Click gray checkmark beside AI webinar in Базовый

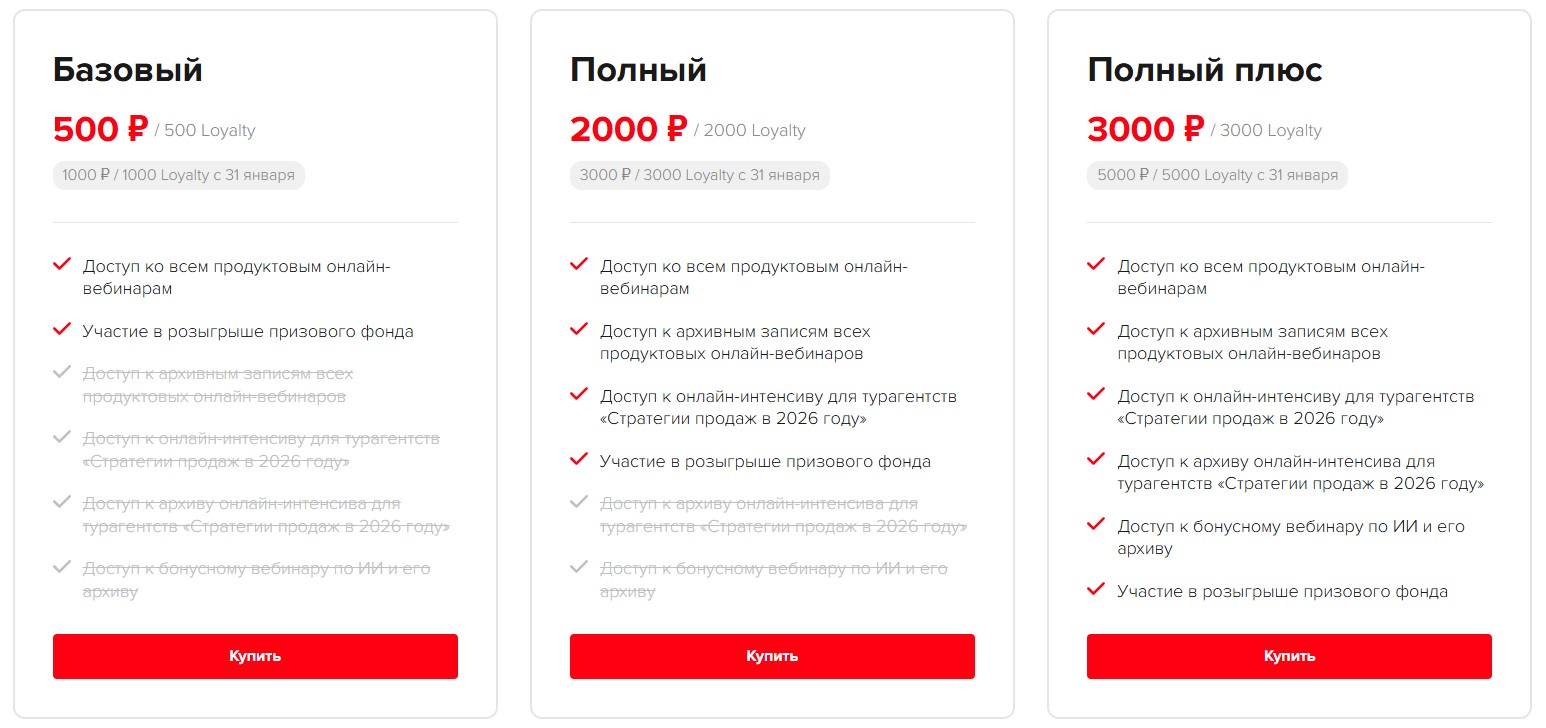(62, 567)
